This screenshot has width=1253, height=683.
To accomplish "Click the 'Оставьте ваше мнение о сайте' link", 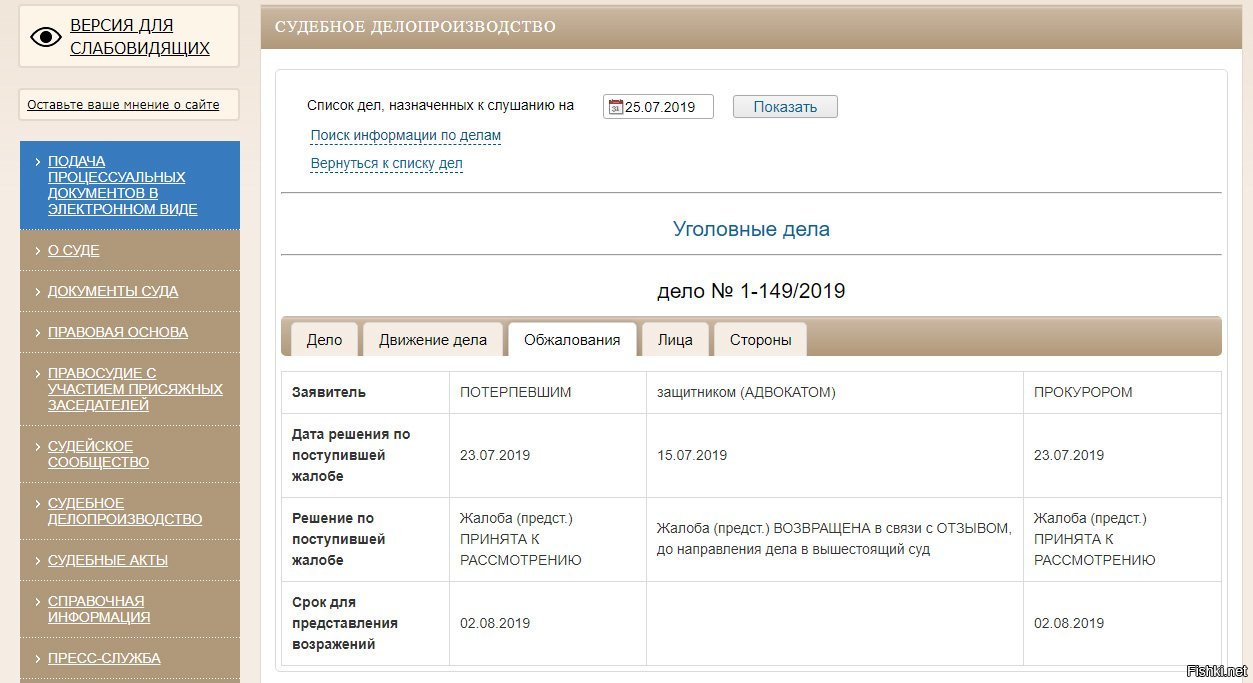I will 123,104.
